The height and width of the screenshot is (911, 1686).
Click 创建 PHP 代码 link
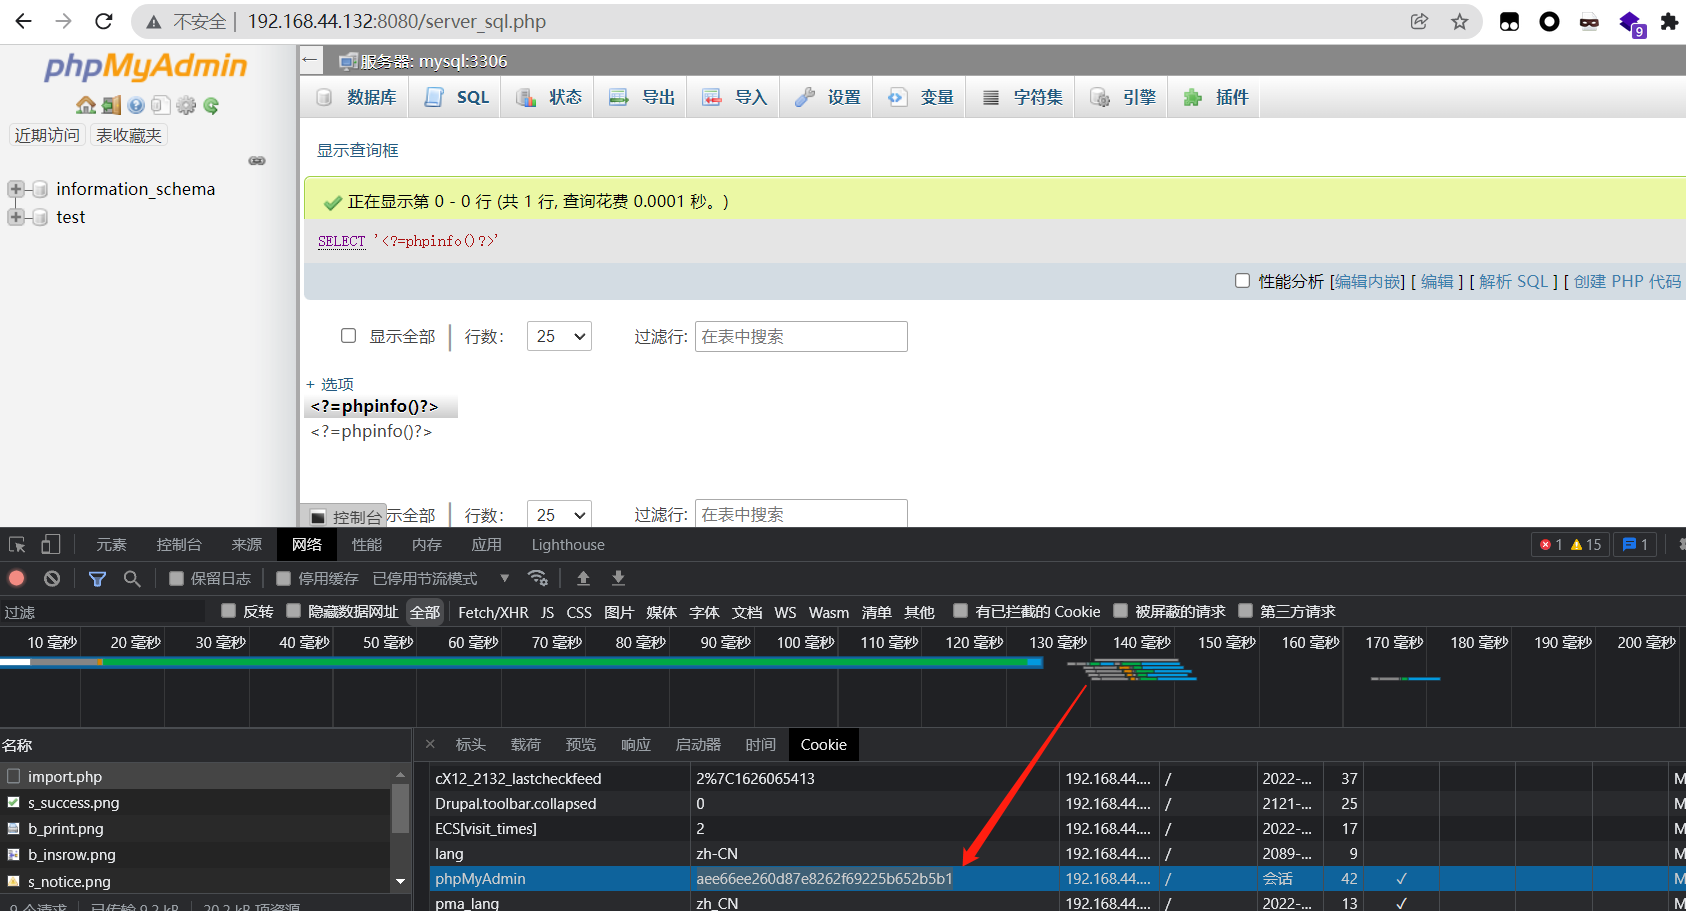[1627, 281]
